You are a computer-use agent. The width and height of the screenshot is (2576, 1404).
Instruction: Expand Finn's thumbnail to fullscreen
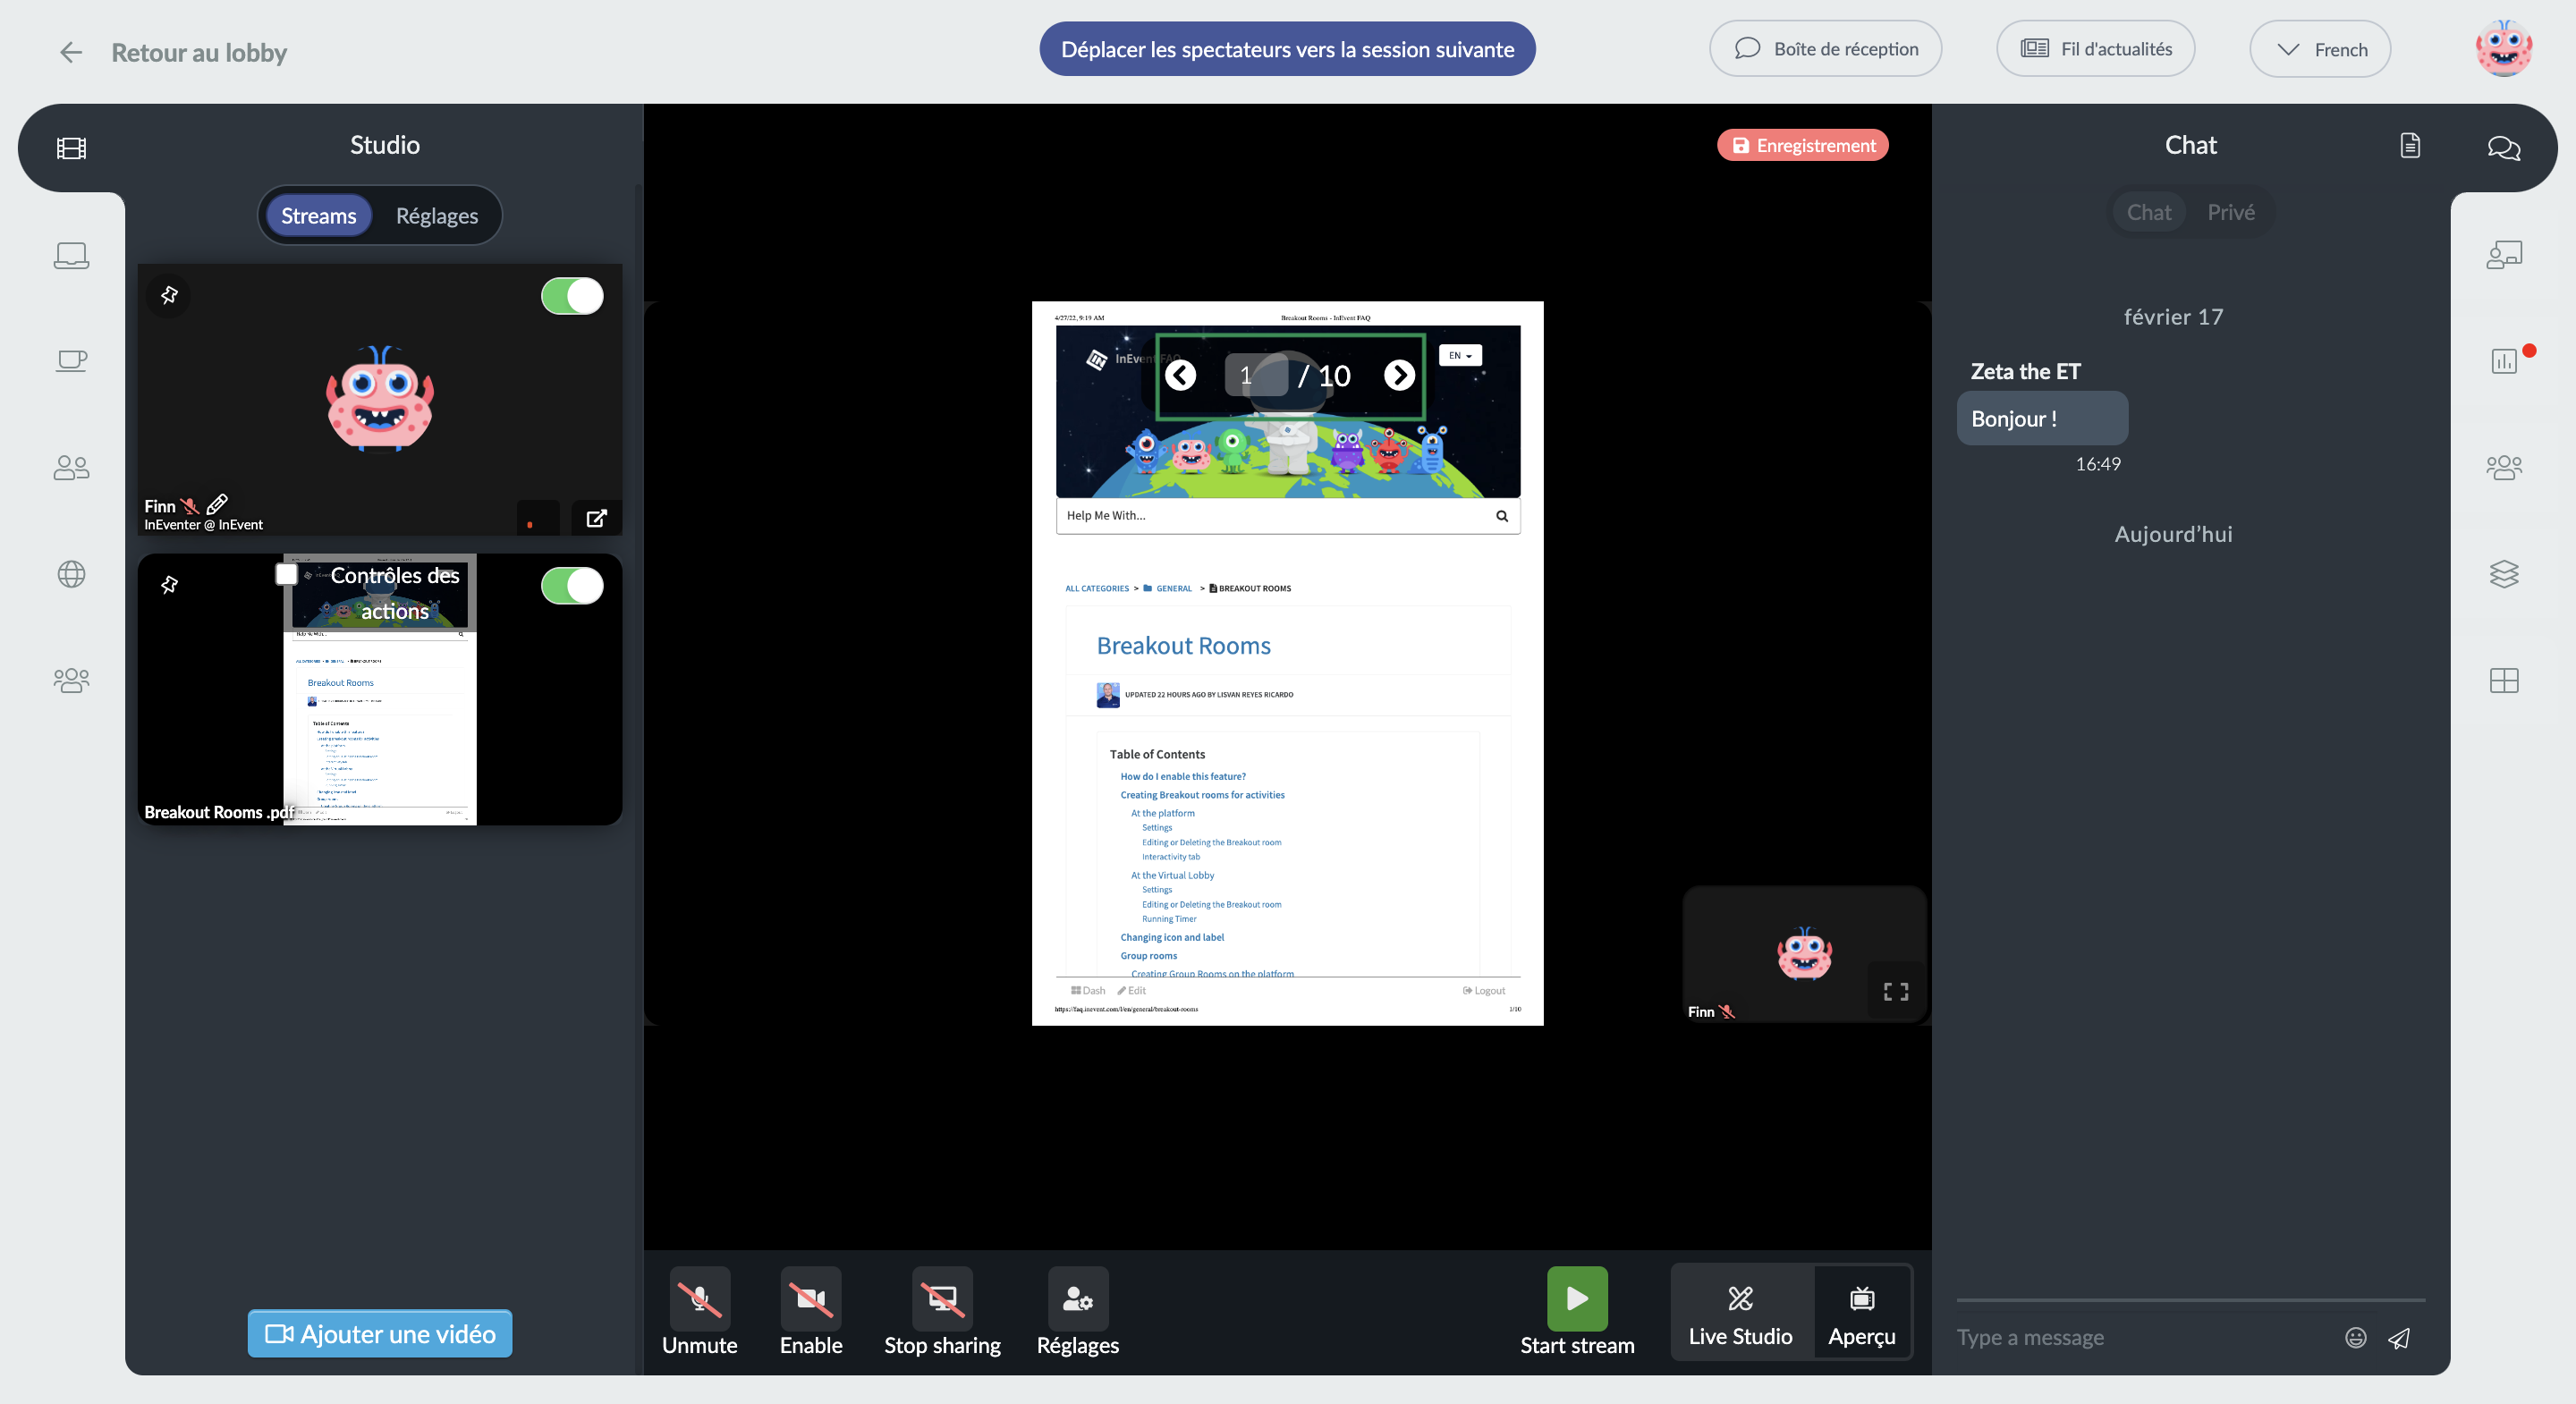pyautogui.click(x=1896, y=992)
